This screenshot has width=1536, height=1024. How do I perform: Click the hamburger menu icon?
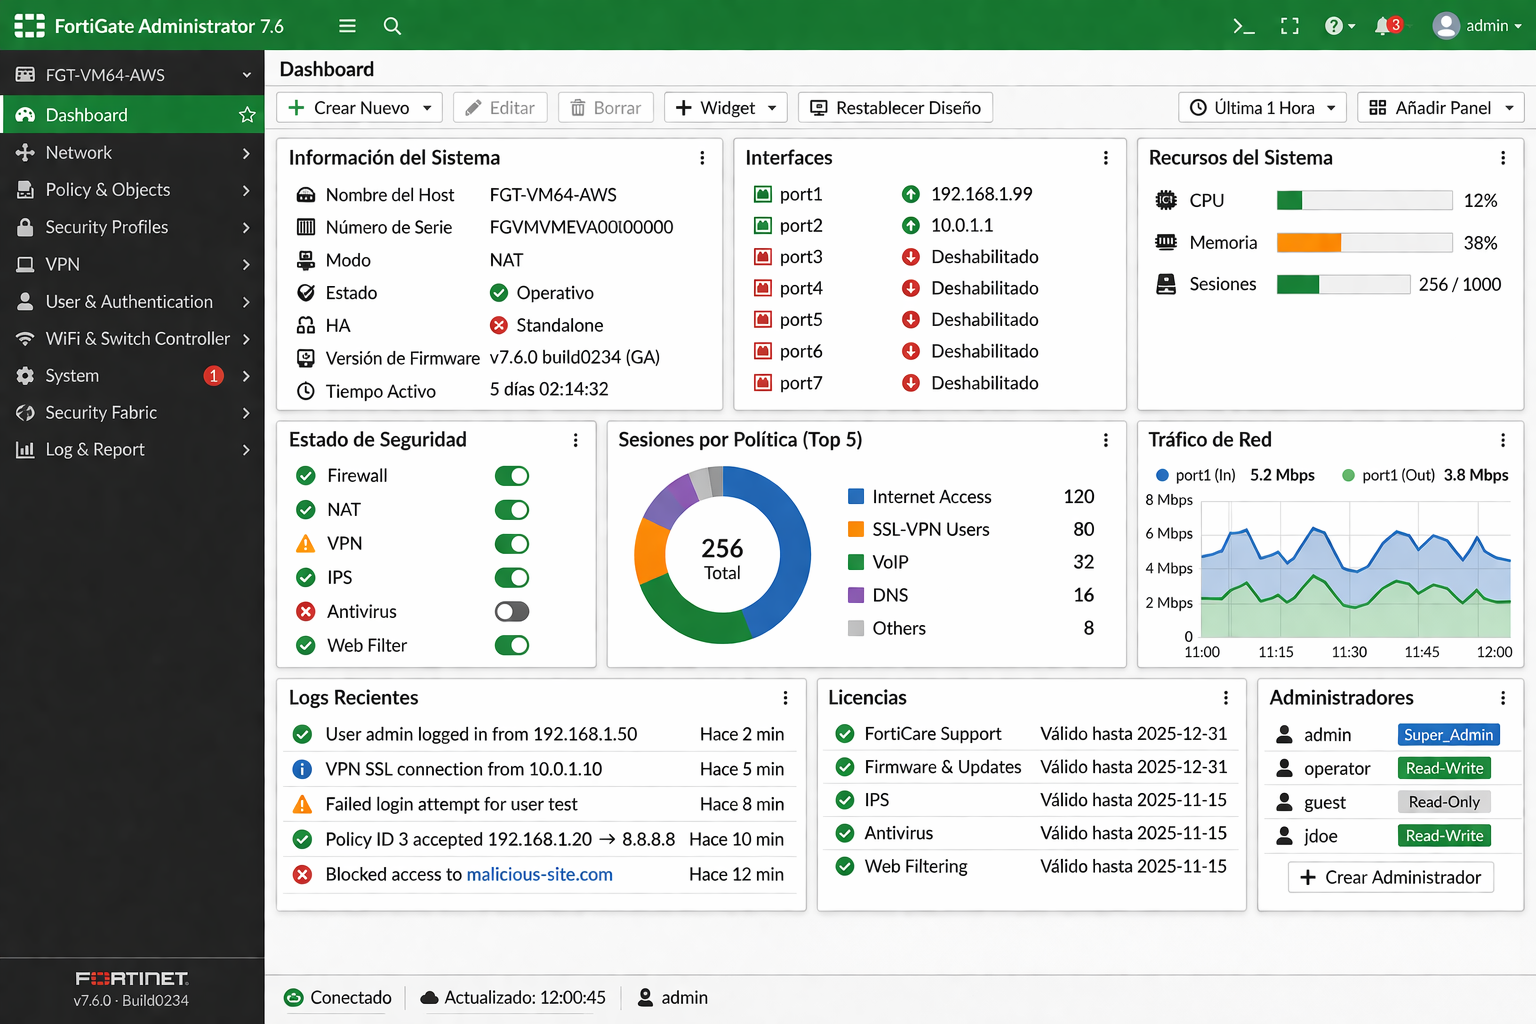tap(347, 26)
